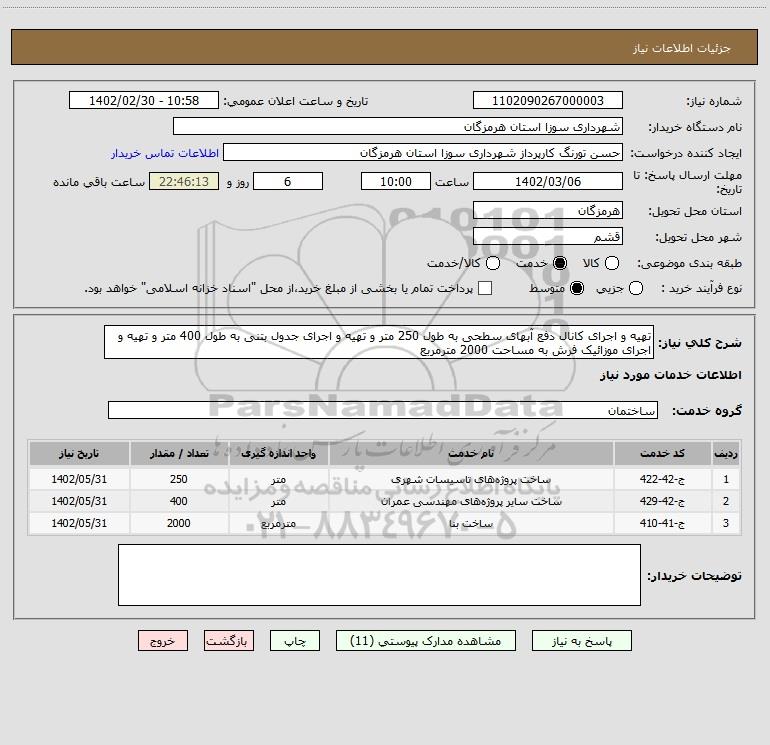Image resolution: width=770 pixels, height=745 pixels.
Task: Click service code ج-42-422
Action: pyautogui.click(x=662, y=479)
